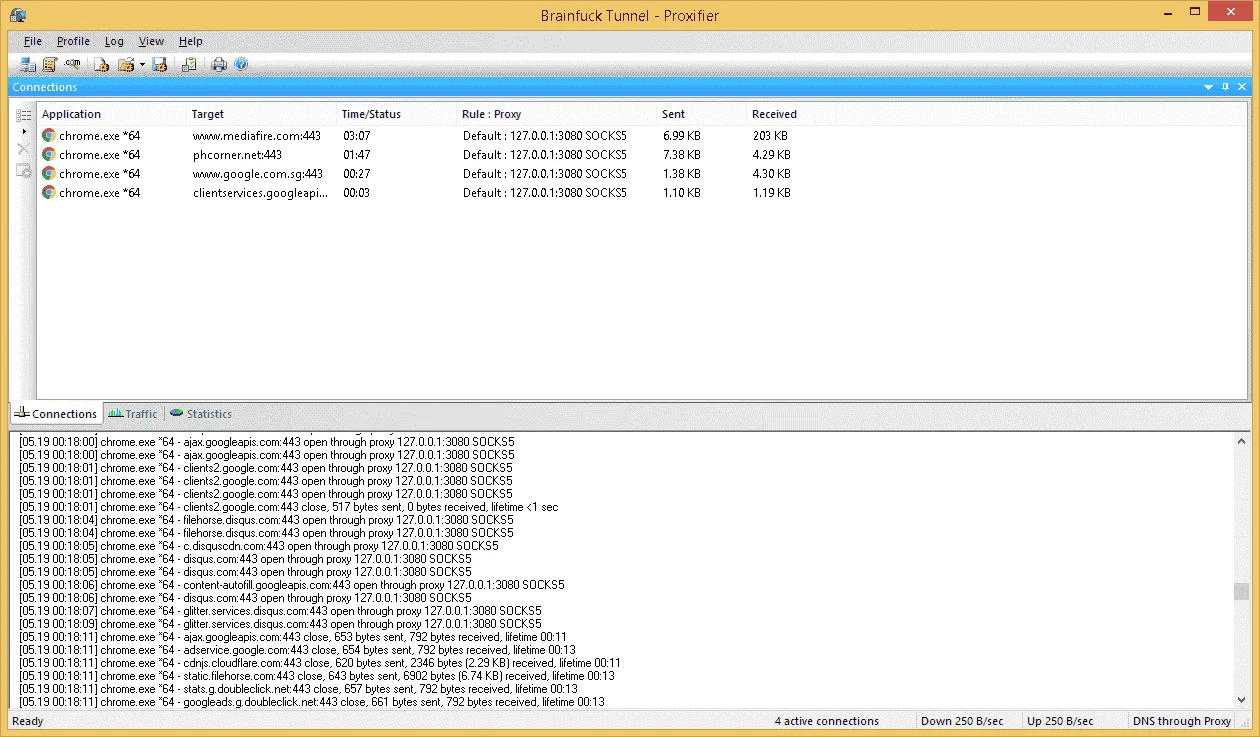The width and height of the screenshot is (1260, 737).
Task: Close the Connections panel
Action: (x=1243, y=87)
